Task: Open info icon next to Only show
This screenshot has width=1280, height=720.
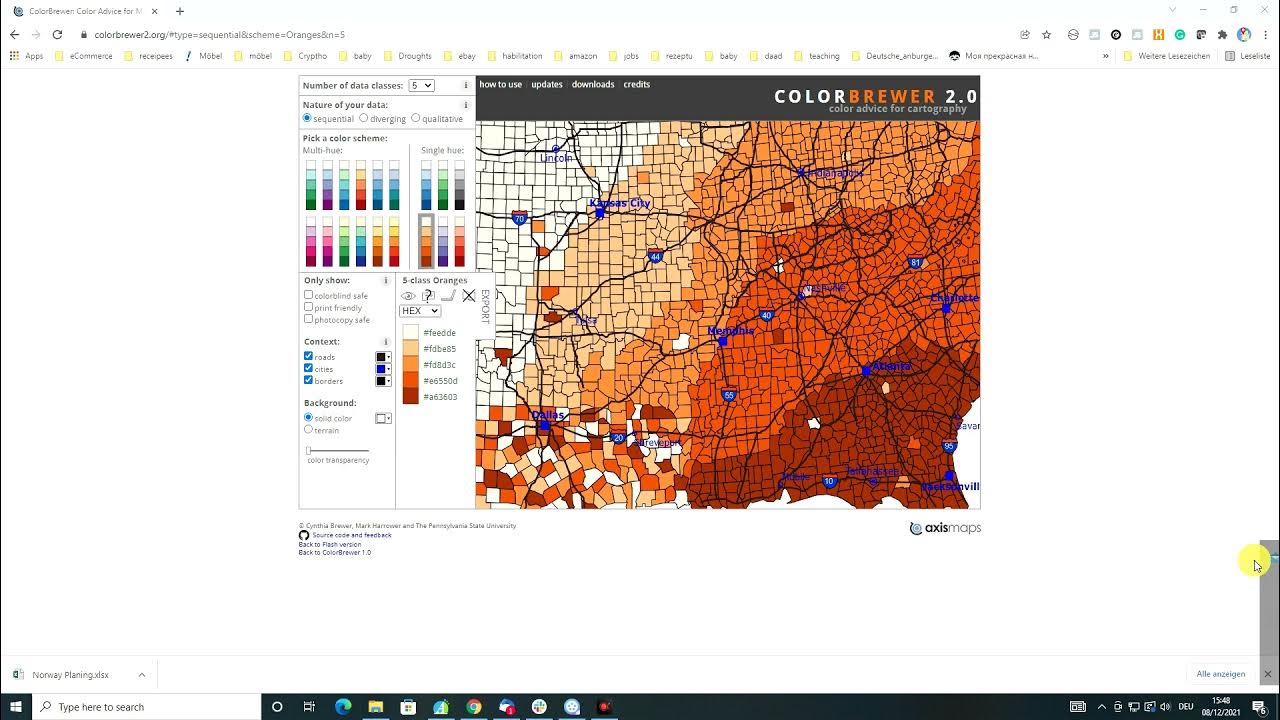Action: (386, 281)
